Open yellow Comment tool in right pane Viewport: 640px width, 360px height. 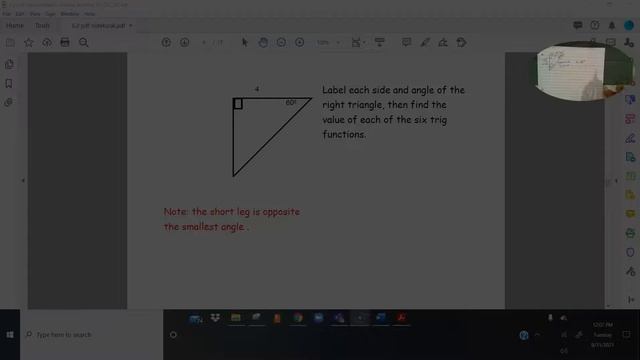tap(630, 214)
